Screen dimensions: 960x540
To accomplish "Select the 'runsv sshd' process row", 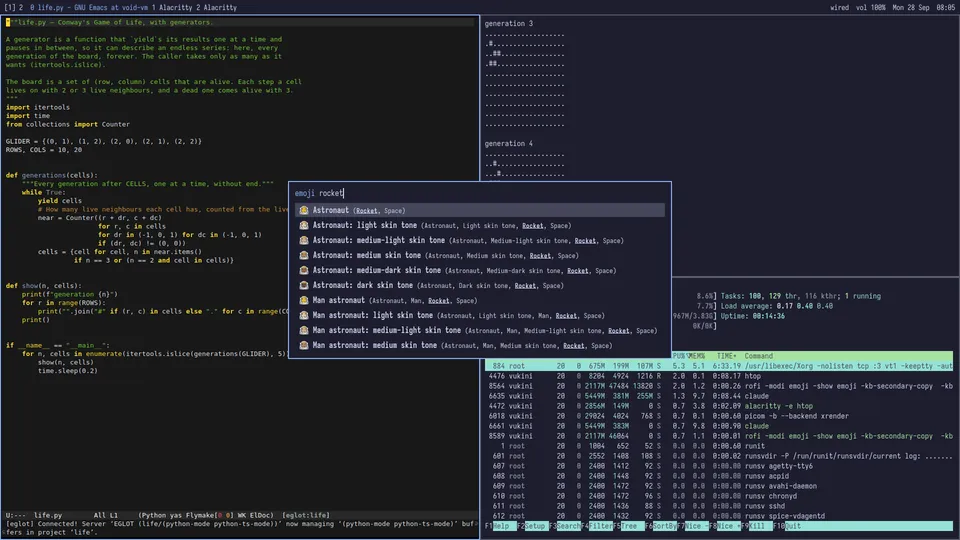I will pos(719,506).
